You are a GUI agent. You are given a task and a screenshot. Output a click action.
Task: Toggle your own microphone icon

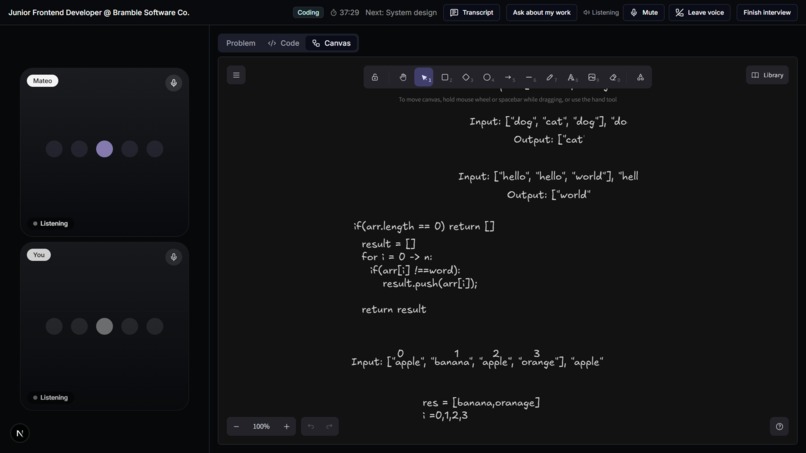(x=174, y=257)
